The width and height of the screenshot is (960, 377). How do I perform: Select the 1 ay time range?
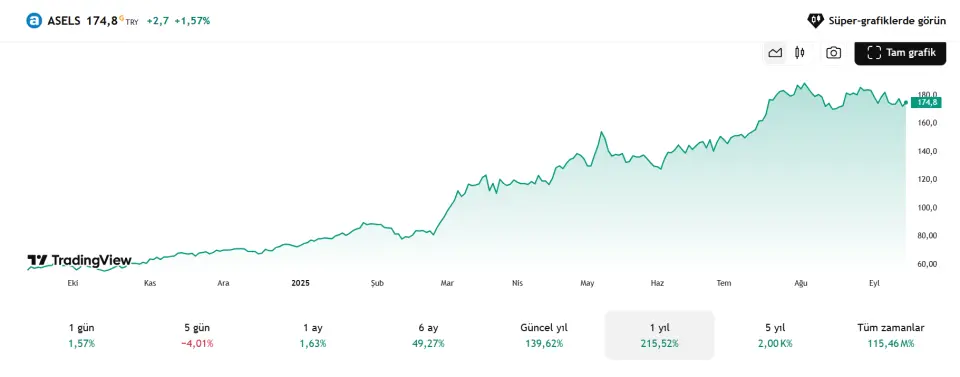(x=312, y=335)
